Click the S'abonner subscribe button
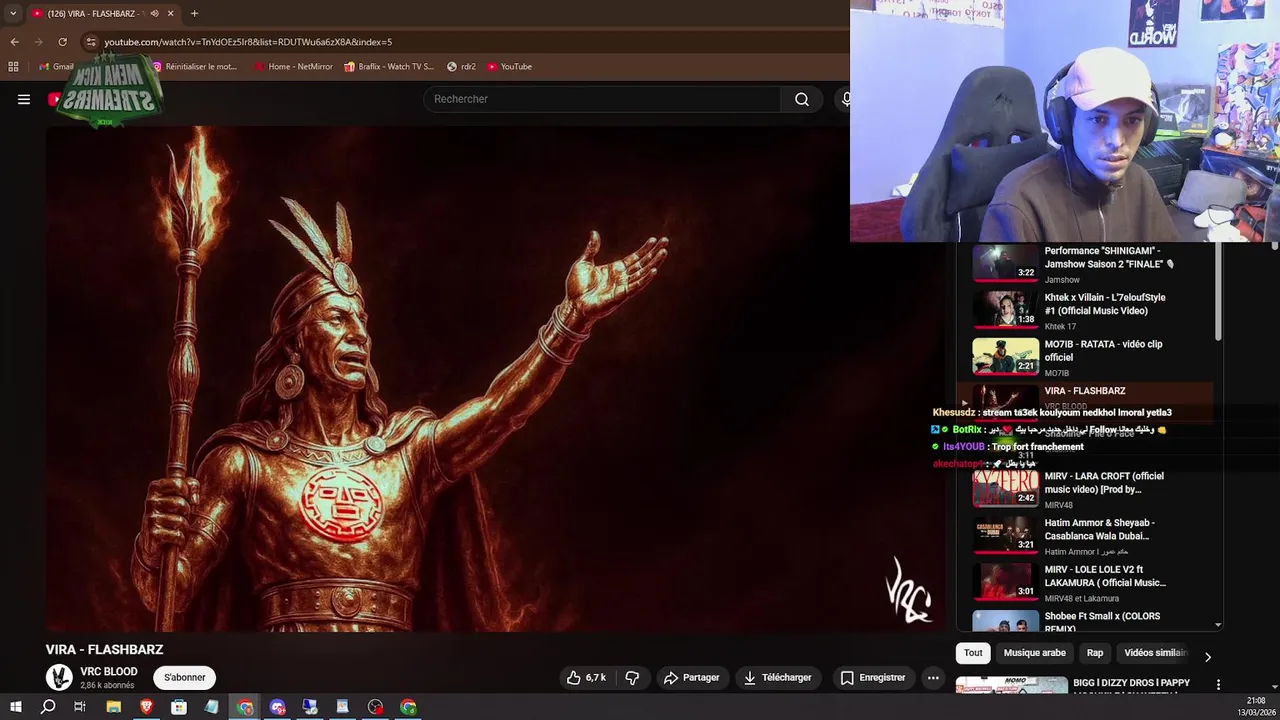 tap(185, 677)
